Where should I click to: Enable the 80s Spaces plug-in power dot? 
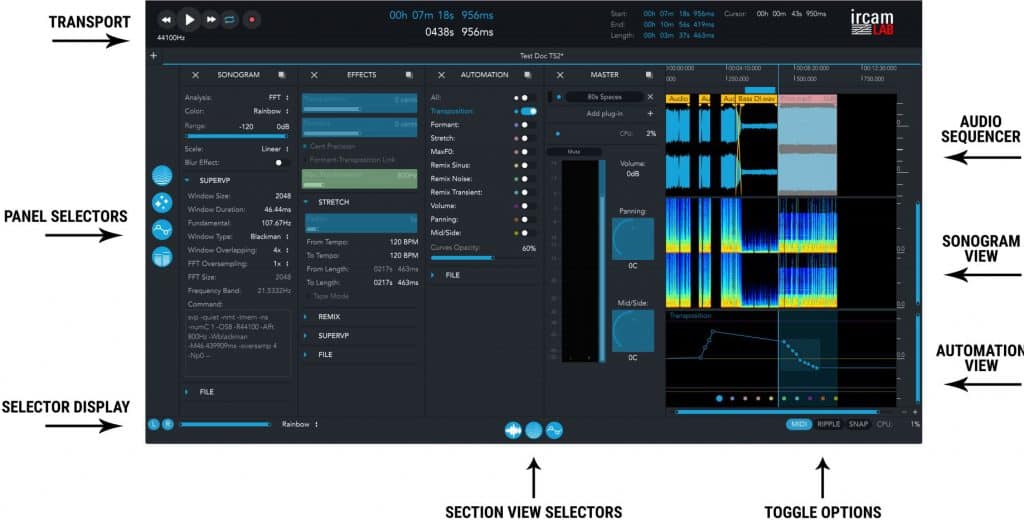coord(559,97)
